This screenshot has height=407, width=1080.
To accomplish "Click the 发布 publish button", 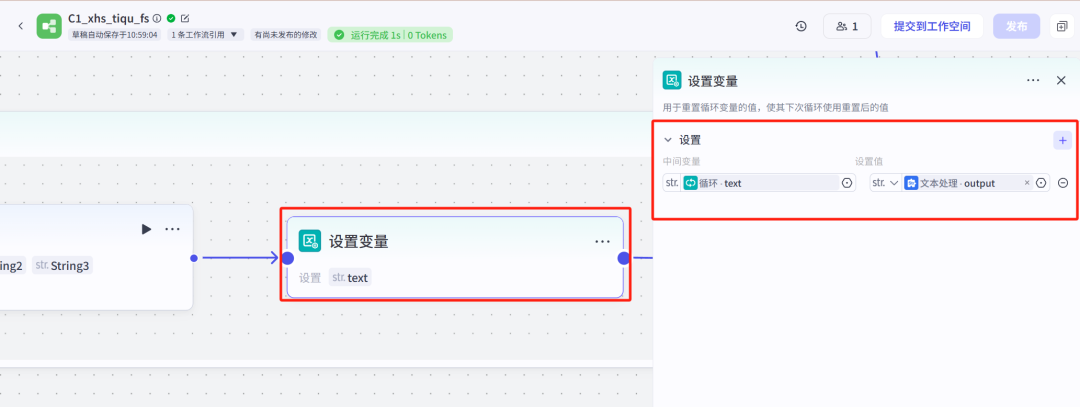I will (x=1017, y=26).
